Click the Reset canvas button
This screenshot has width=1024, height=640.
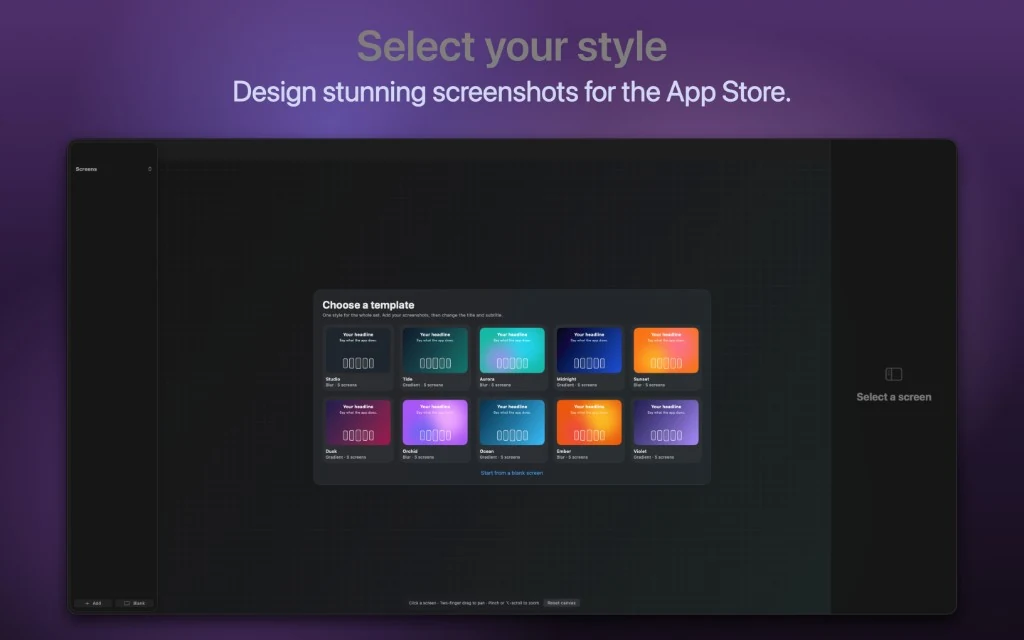(x=562, y=603)
